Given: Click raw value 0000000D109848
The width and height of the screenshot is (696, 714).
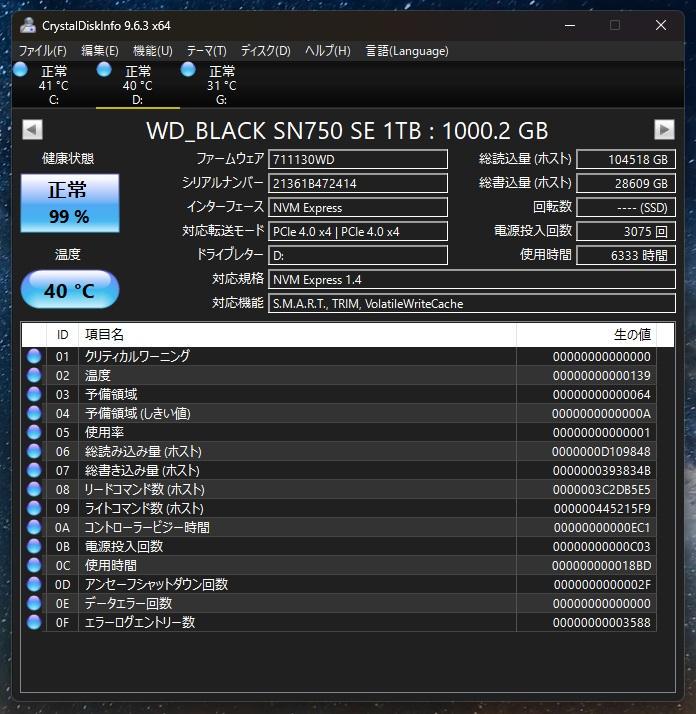Looking at the screenshot, I should pyautogui.click(x=601, y=451).
